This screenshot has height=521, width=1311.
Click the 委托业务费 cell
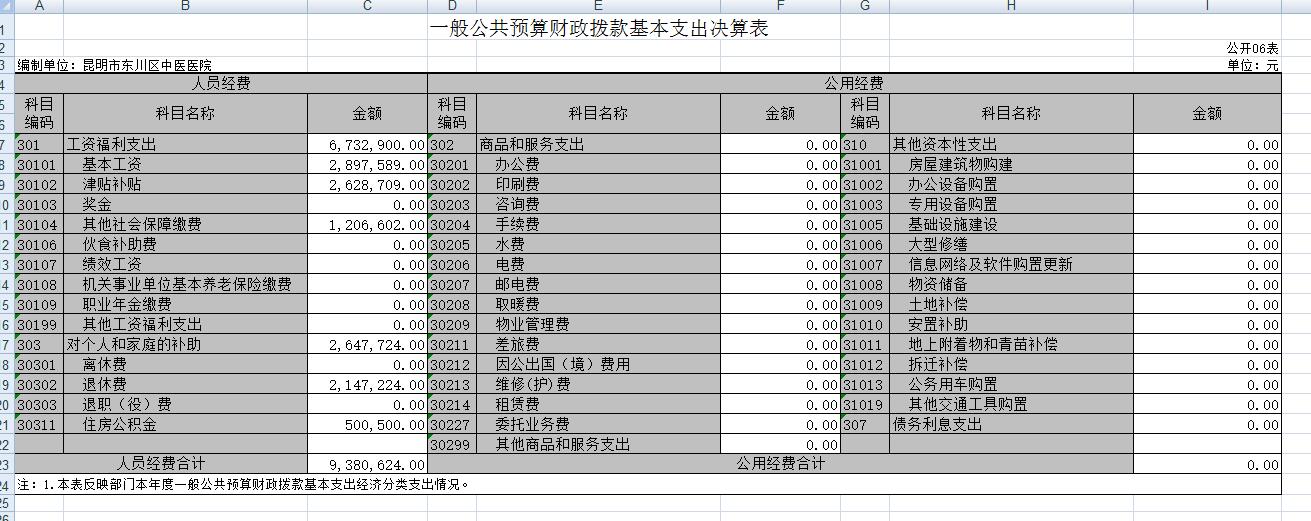pyautogui.click(x=598, y=424)
